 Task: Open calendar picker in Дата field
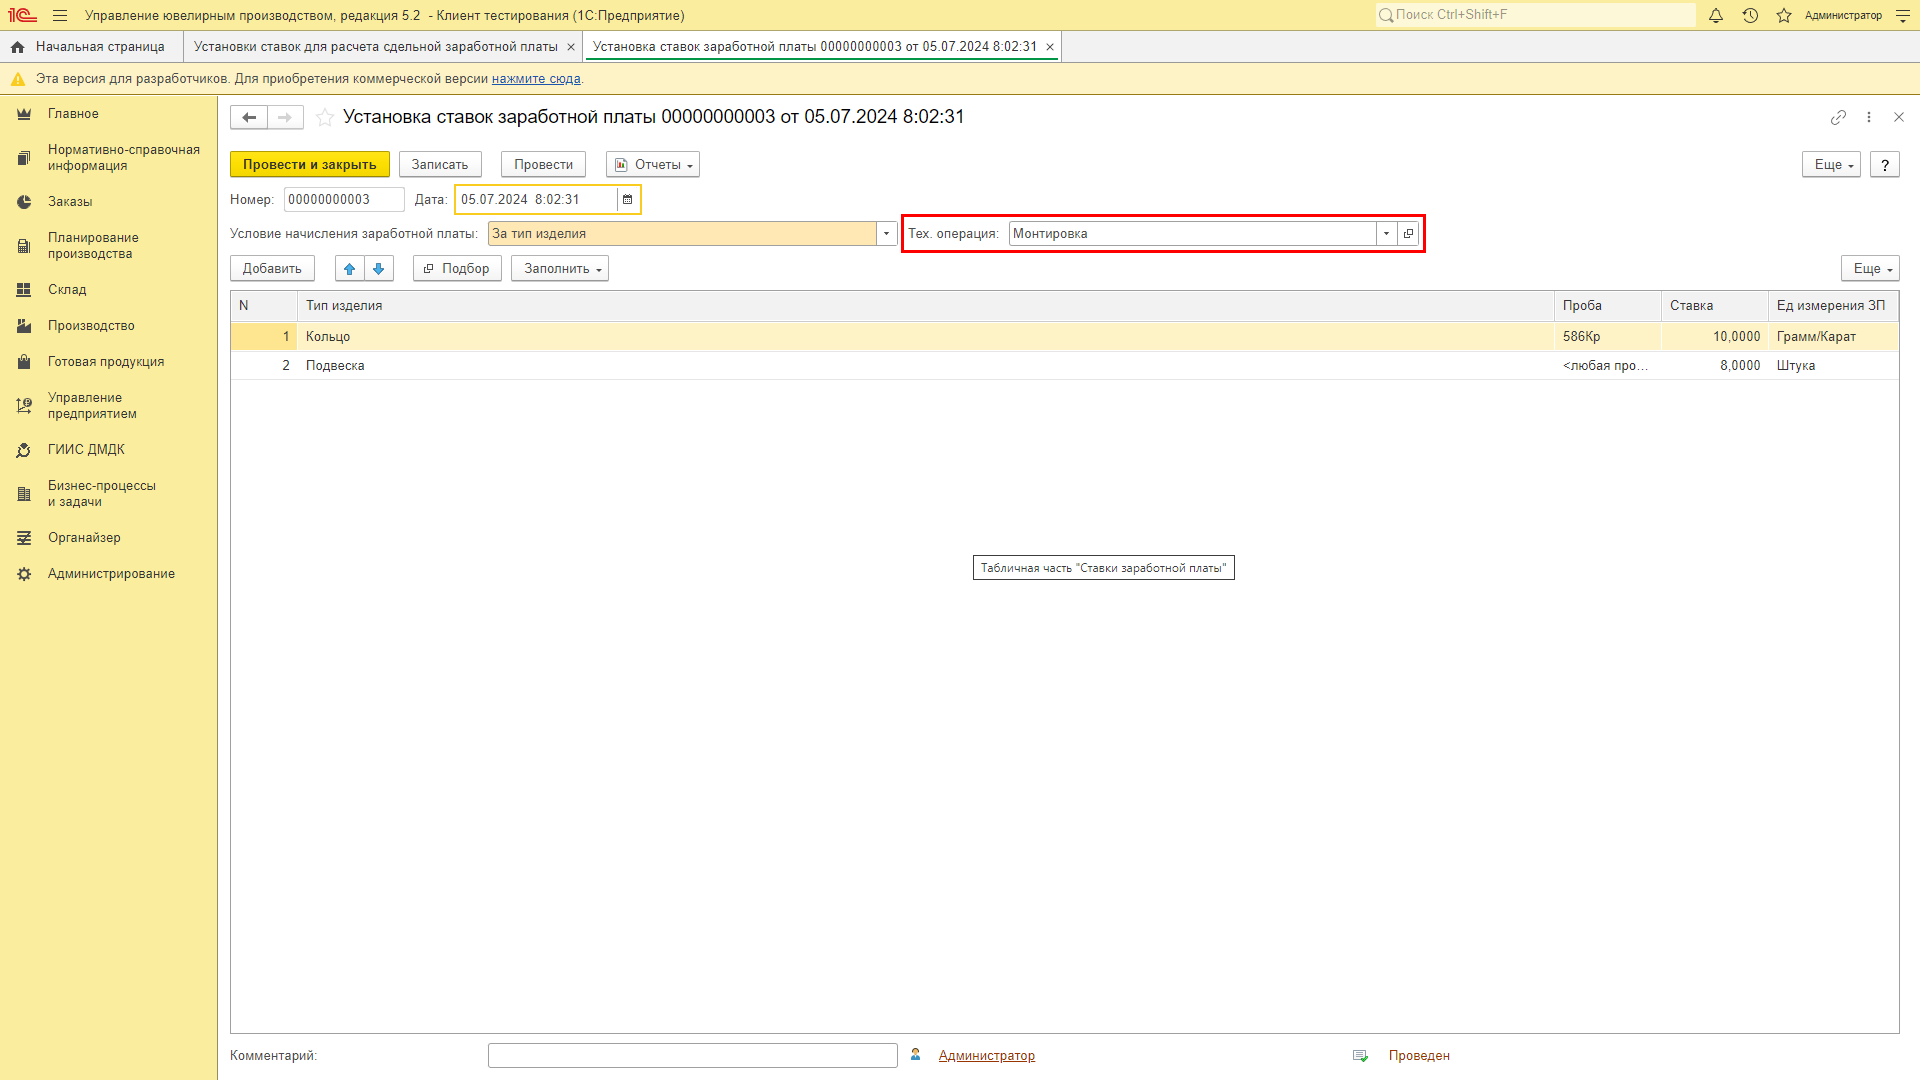(628, 200)
